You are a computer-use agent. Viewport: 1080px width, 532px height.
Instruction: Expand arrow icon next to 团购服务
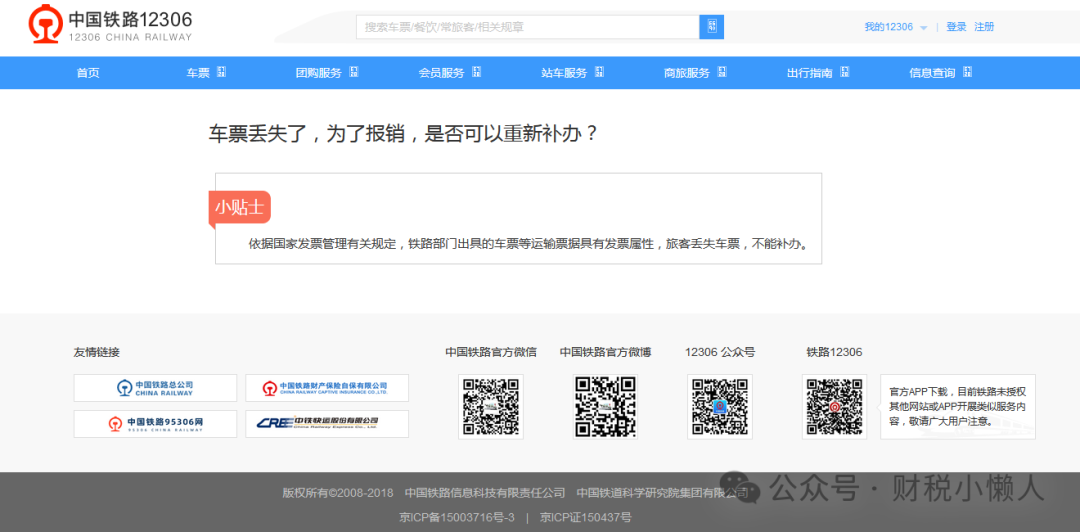click(354, 72)
